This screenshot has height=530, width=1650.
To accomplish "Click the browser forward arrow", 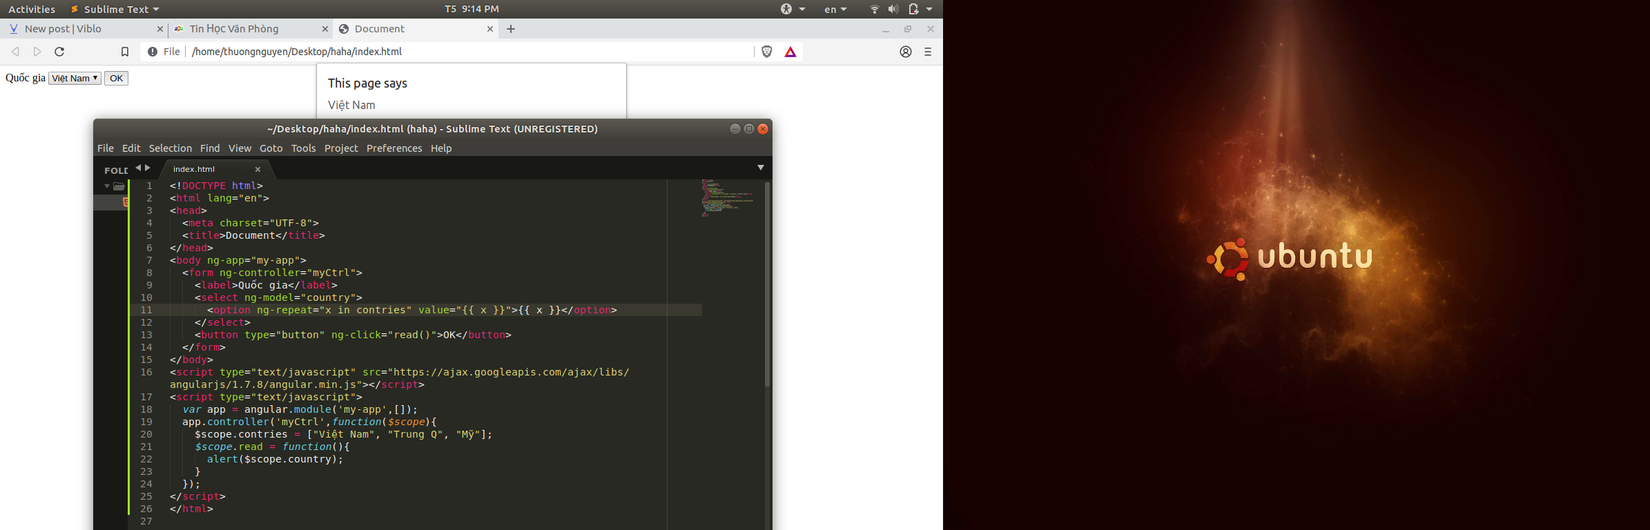I will [37, 52].
